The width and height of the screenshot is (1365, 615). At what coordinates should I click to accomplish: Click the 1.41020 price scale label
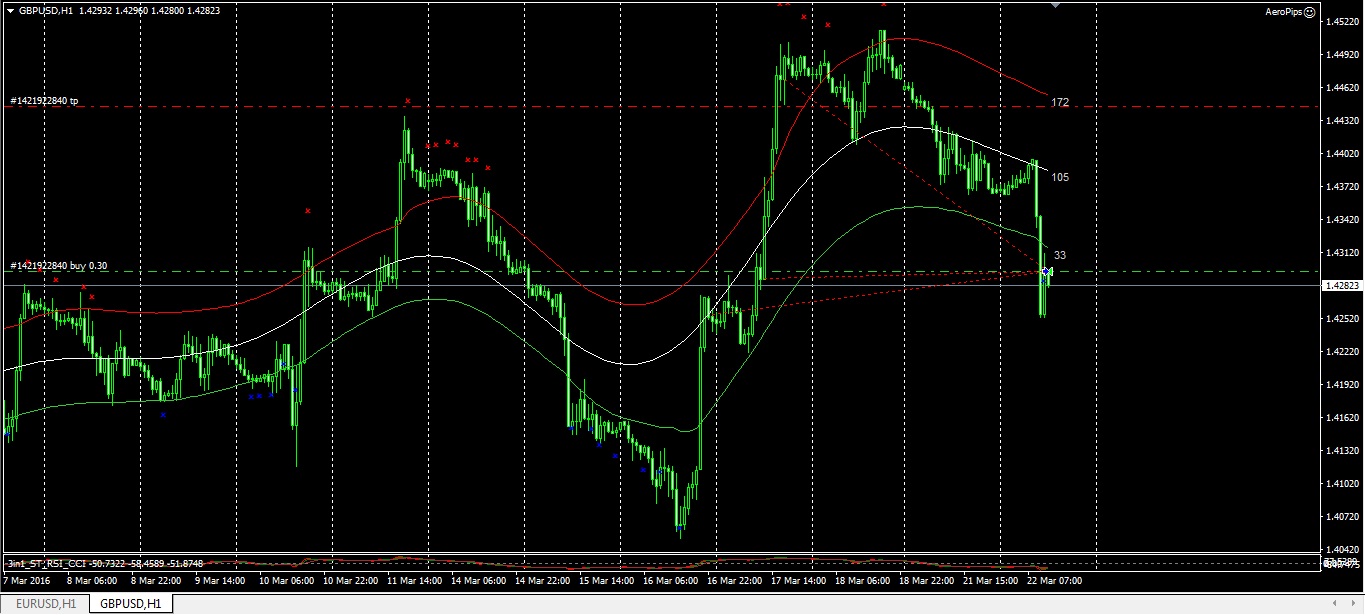point(1341,483)
